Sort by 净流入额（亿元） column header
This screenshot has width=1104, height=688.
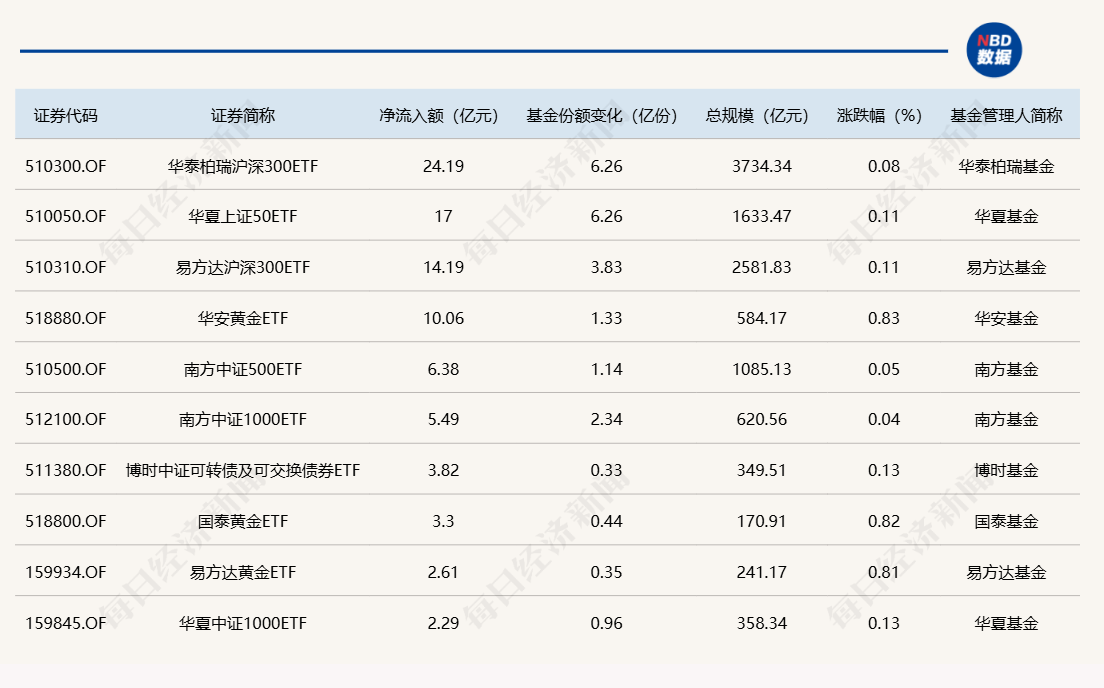(x=438, y=115)
